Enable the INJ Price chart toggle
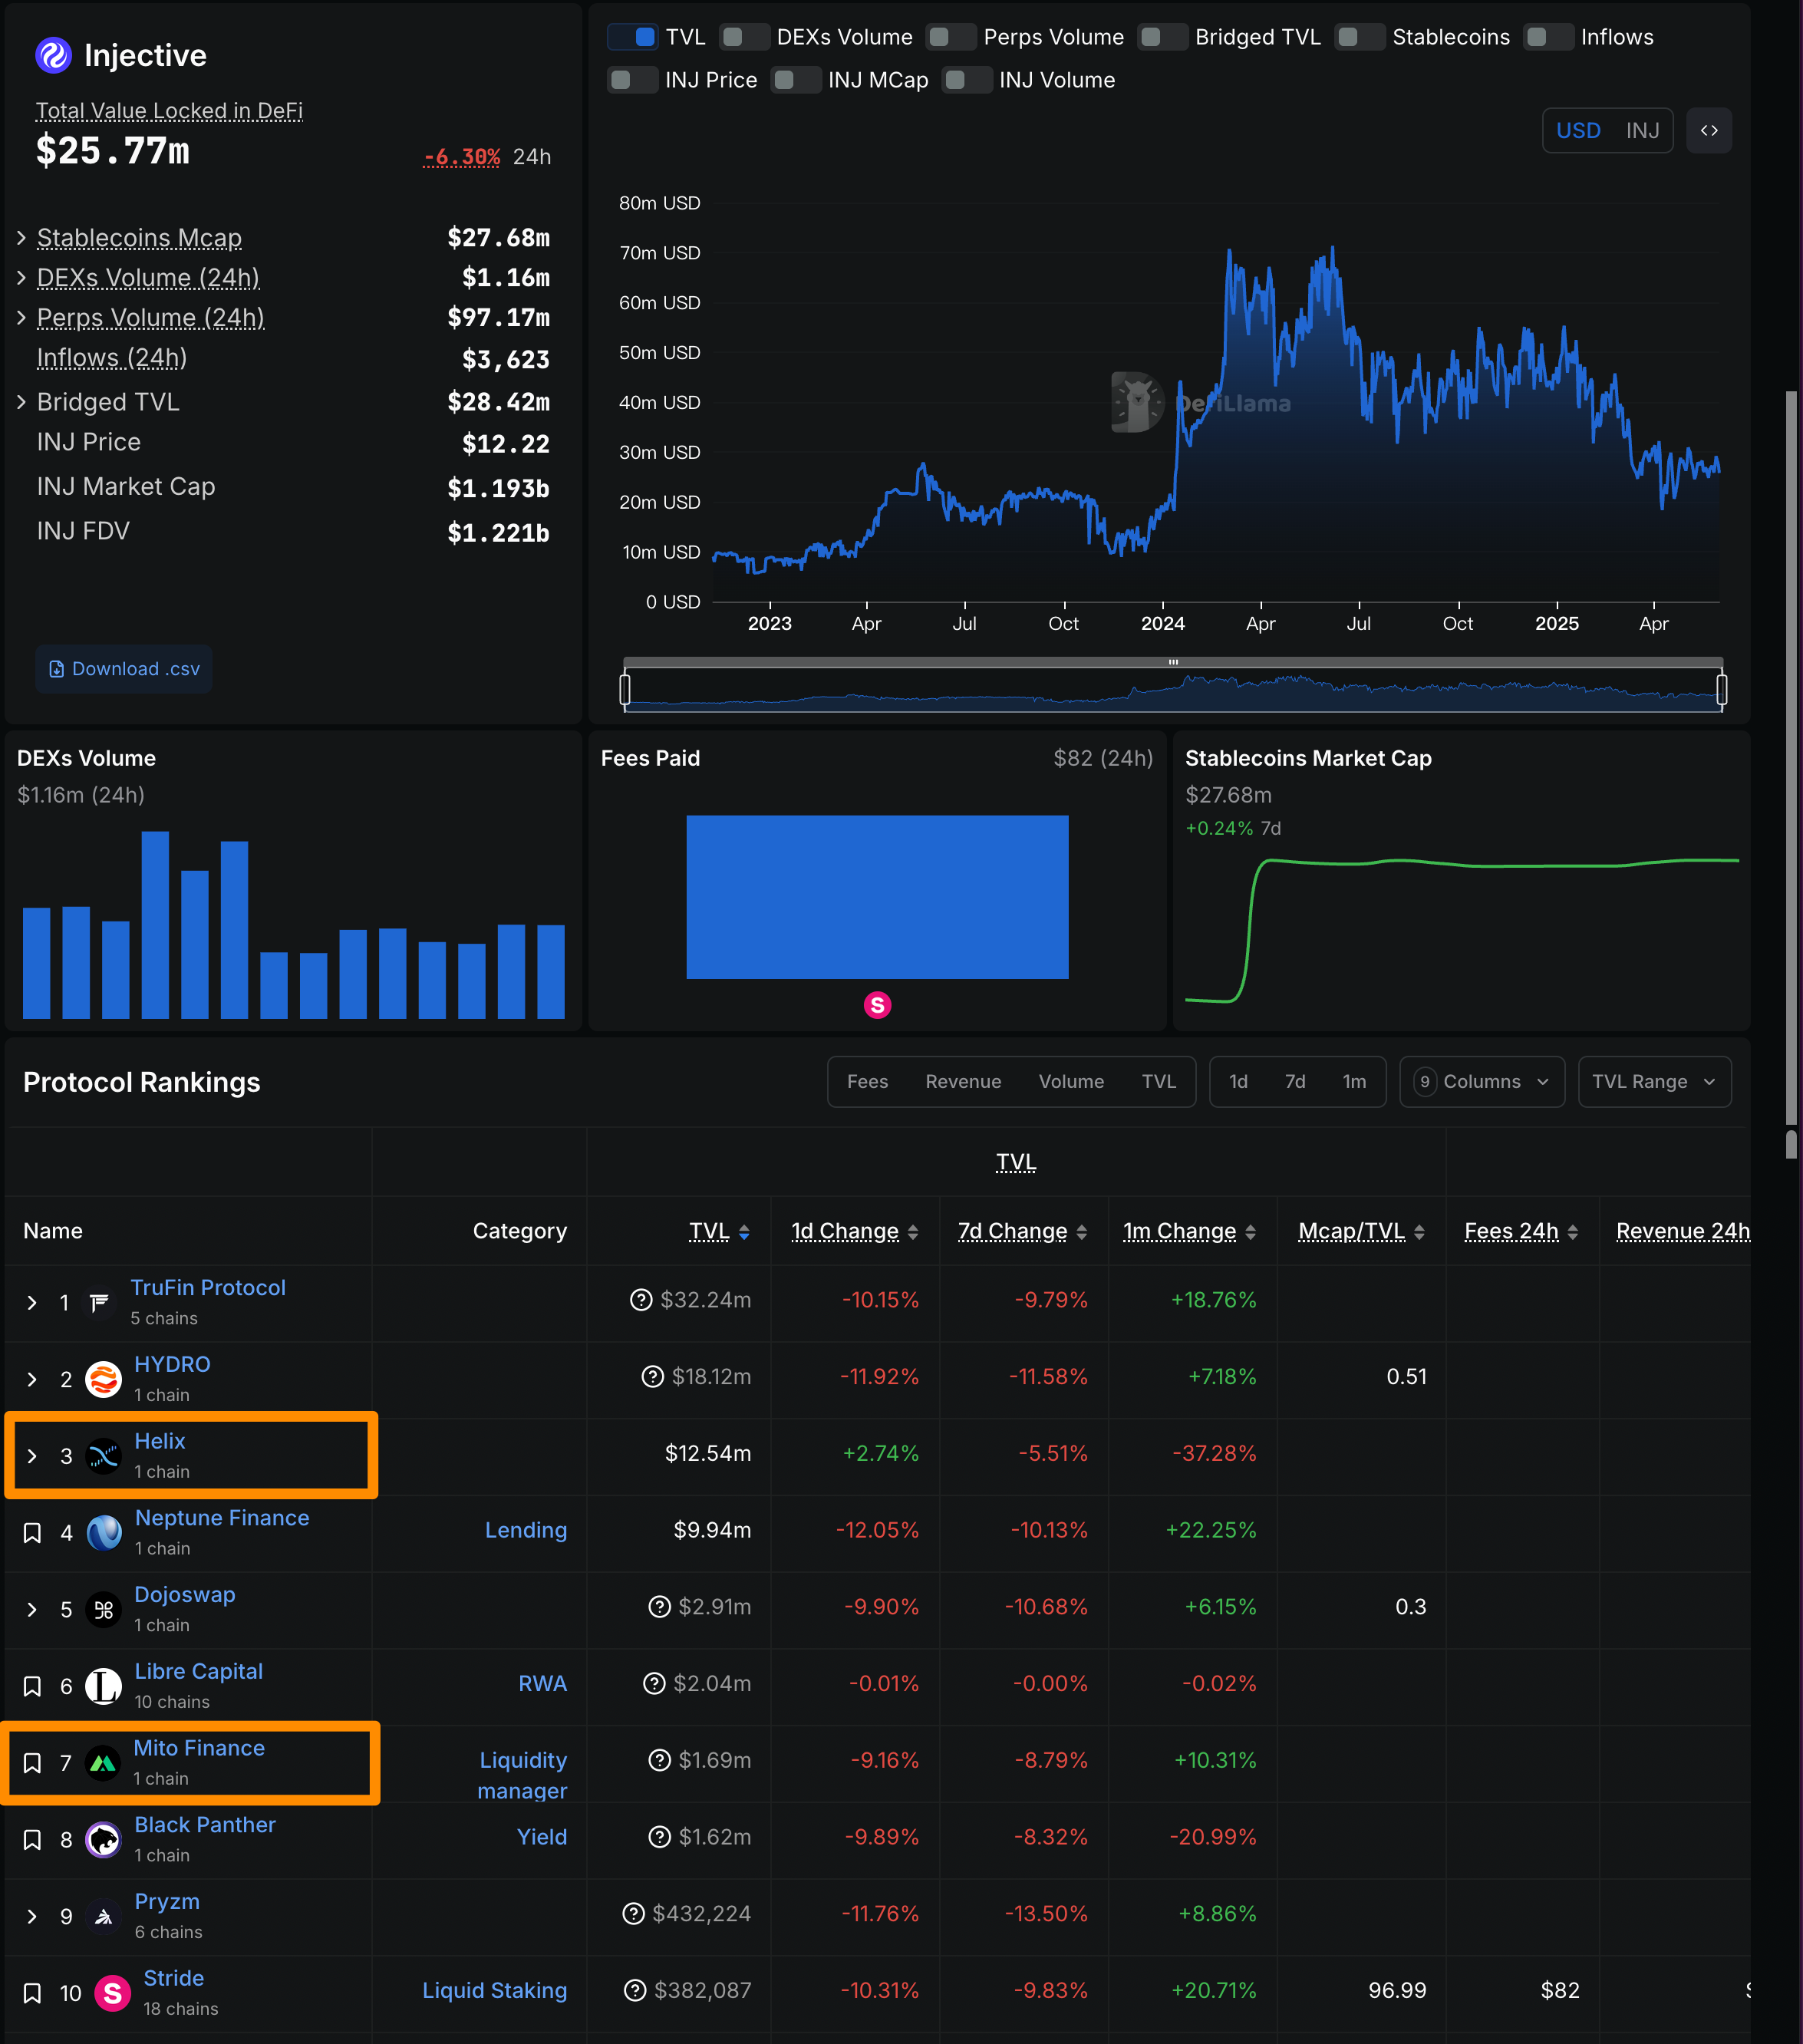This screenshot has width=1803, height=2044. tap(632, 80)
